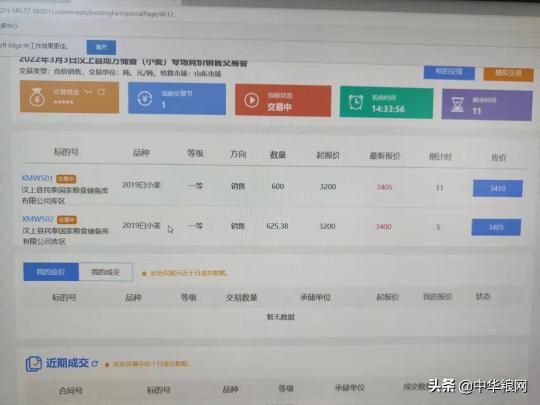Click 暂无数据 empty table message
Viewport: 540px width, 405px height.
[281, 317]
